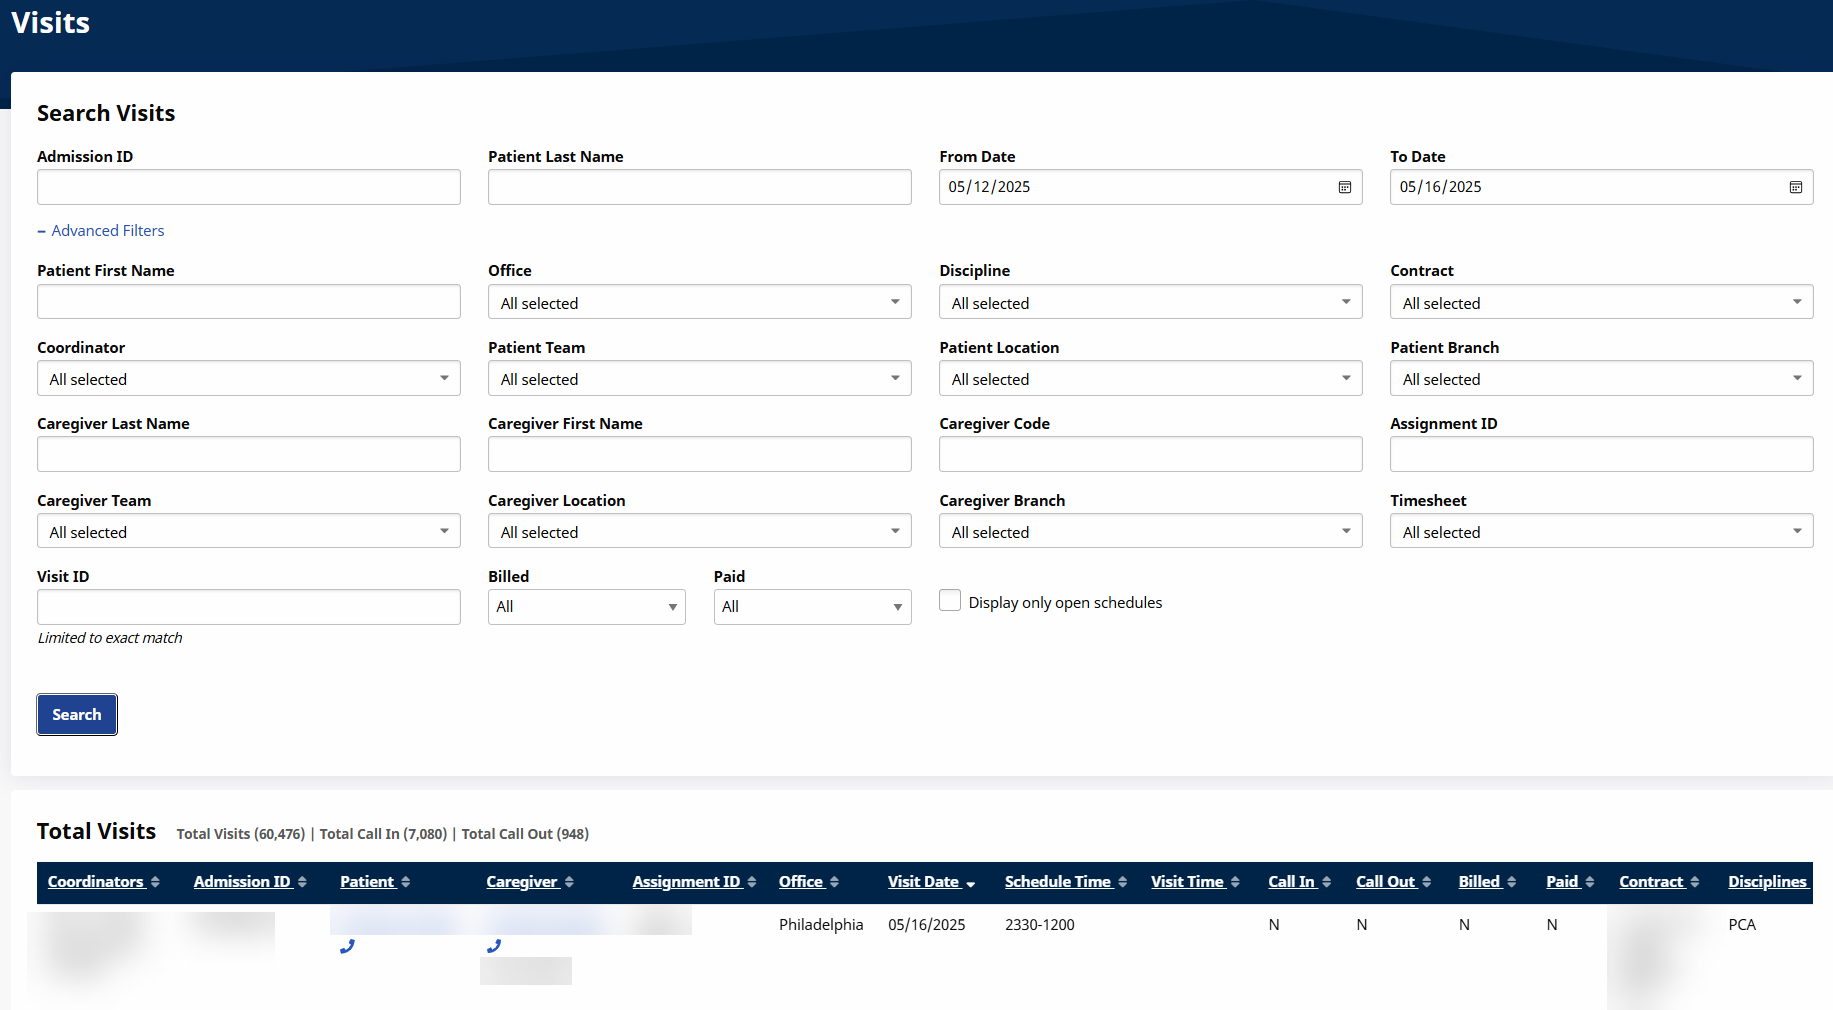Click the phone icon under Patient column
This screenshot has width=1833, height=1010.
coord(347,946)
